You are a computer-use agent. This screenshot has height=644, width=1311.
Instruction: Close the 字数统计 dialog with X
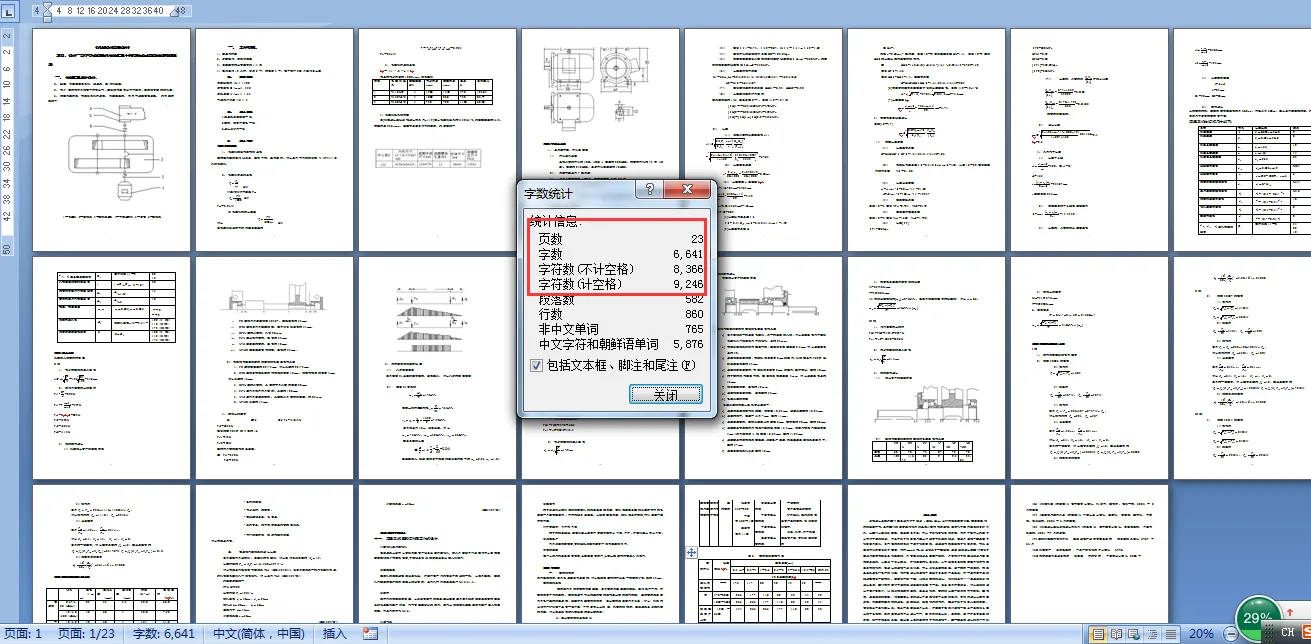[687, 190]
